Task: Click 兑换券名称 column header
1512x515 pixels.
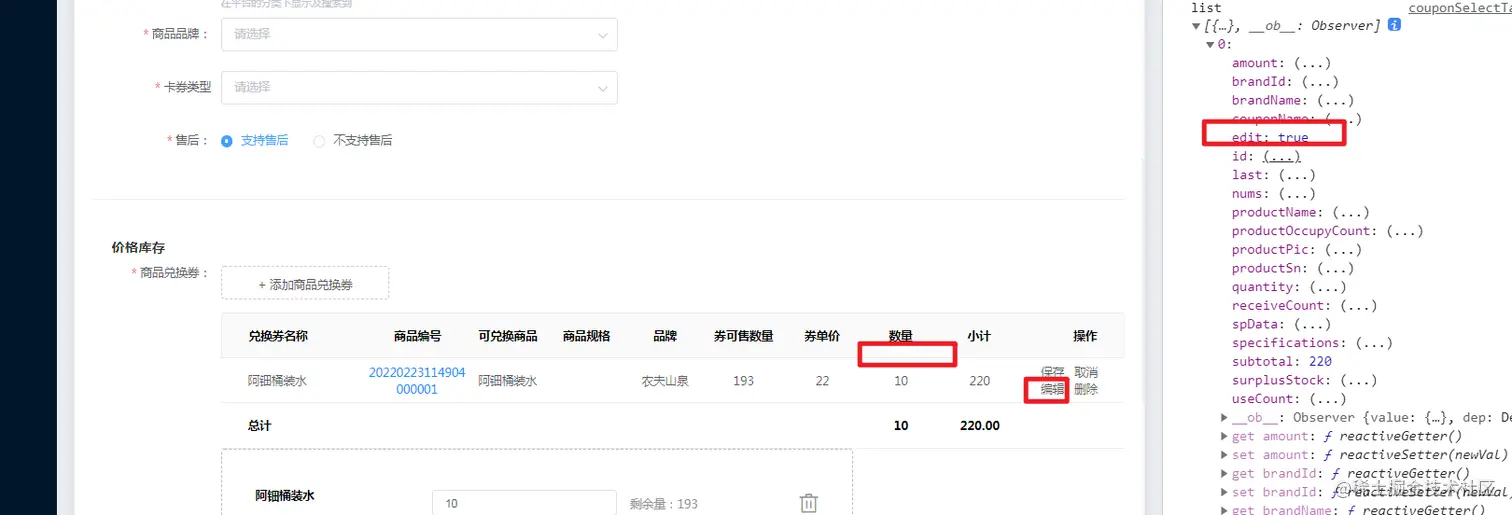Action: coord(278,336)
